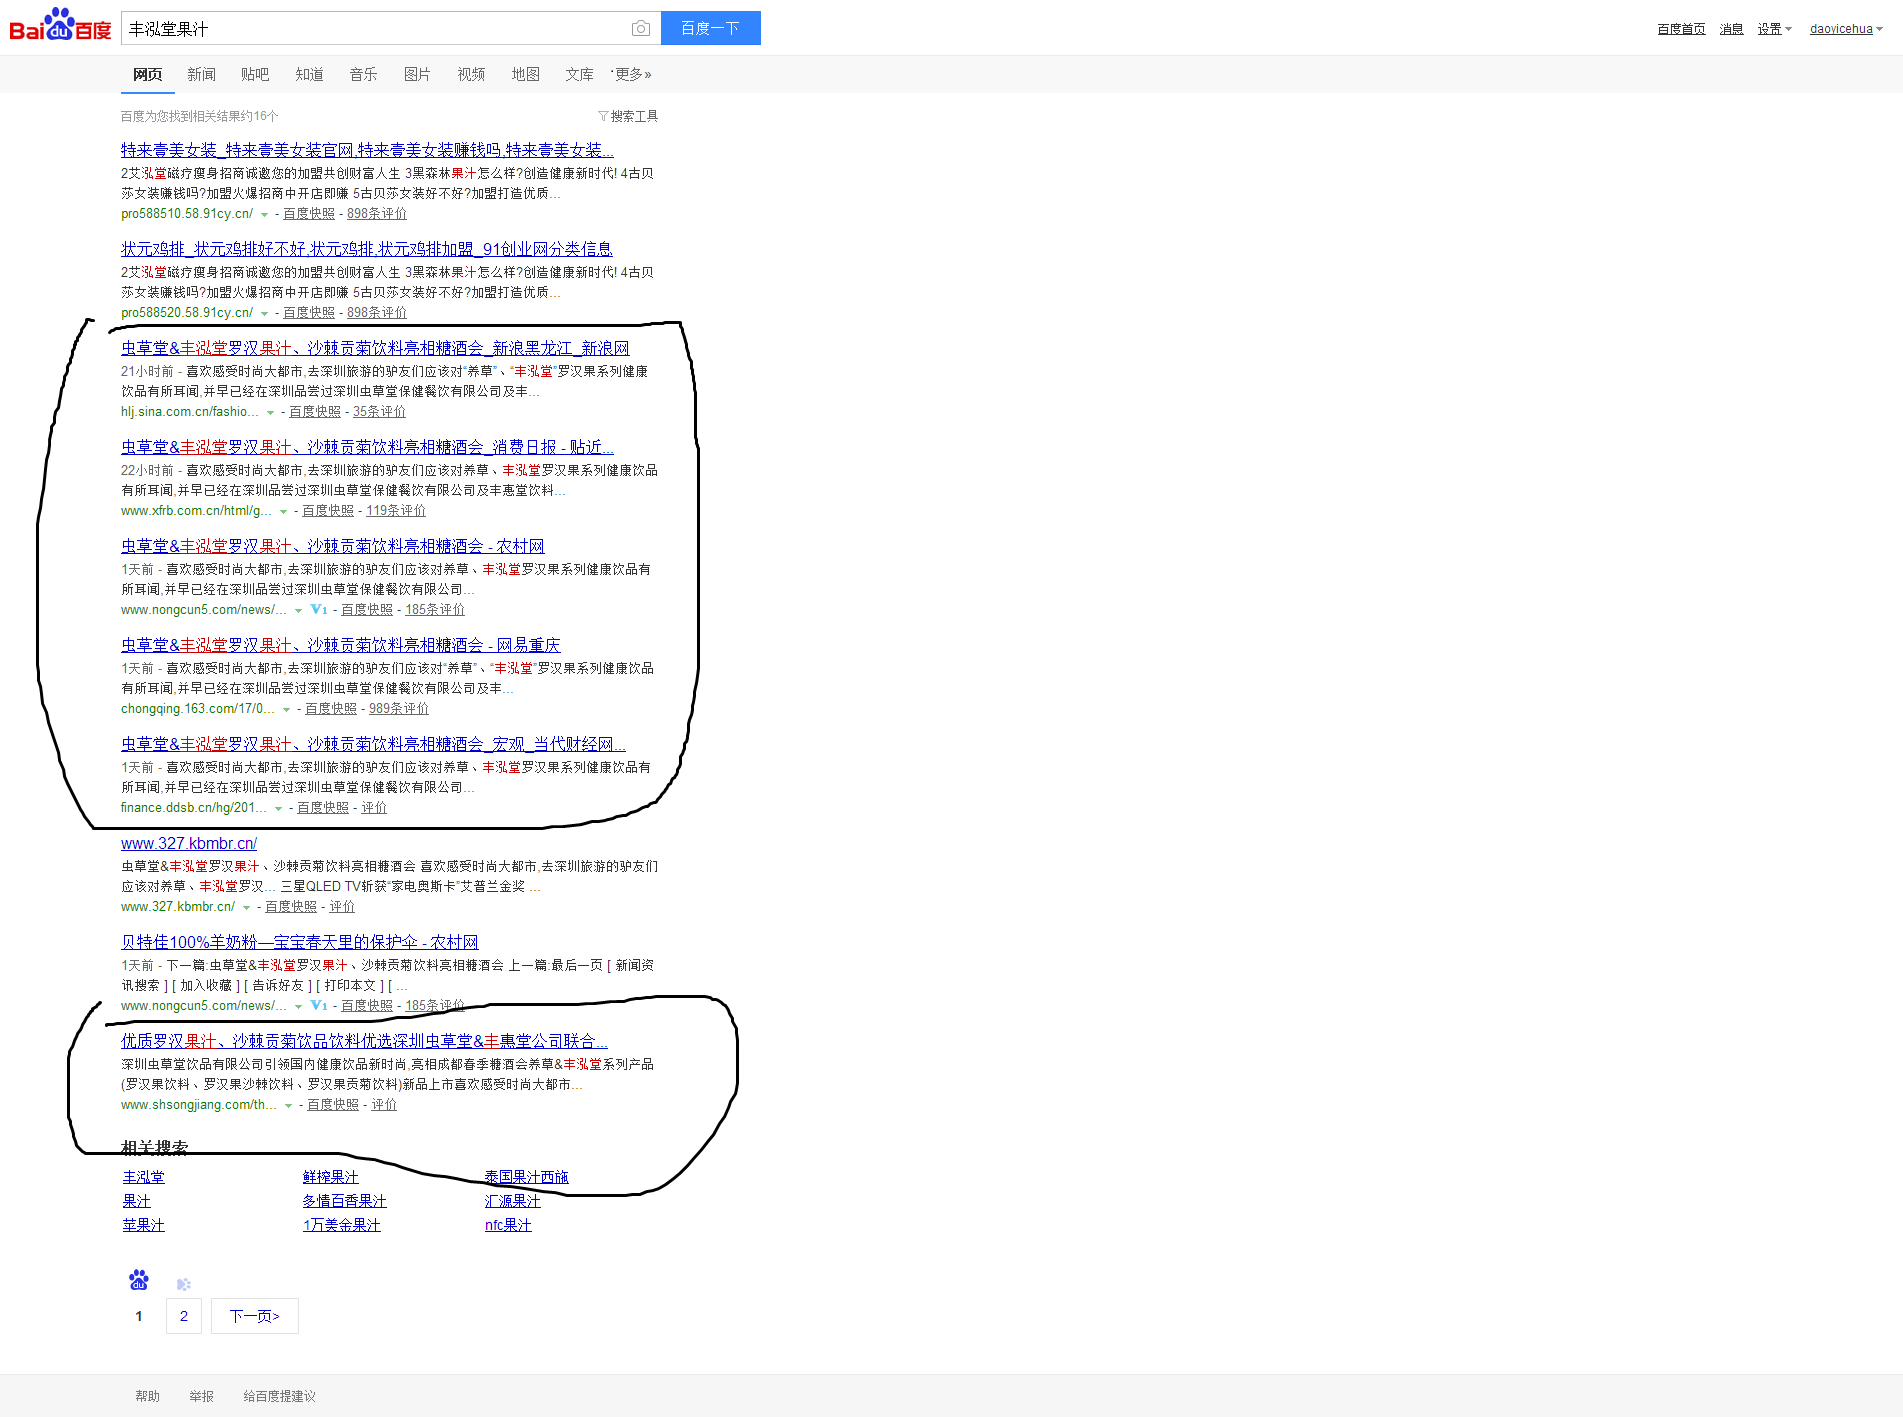Screen dimensions: 1903x1417
Task: Click the V1 badge on 贝特佳 result
Action: coord(319,1005)
